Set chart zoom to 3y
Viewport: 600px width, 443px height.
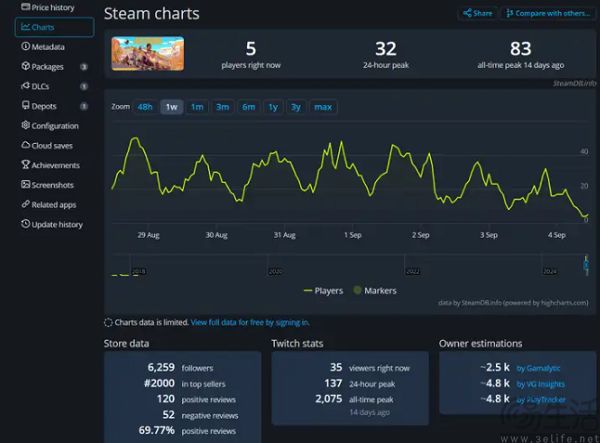pyautogui.click(x=295, y=107)
